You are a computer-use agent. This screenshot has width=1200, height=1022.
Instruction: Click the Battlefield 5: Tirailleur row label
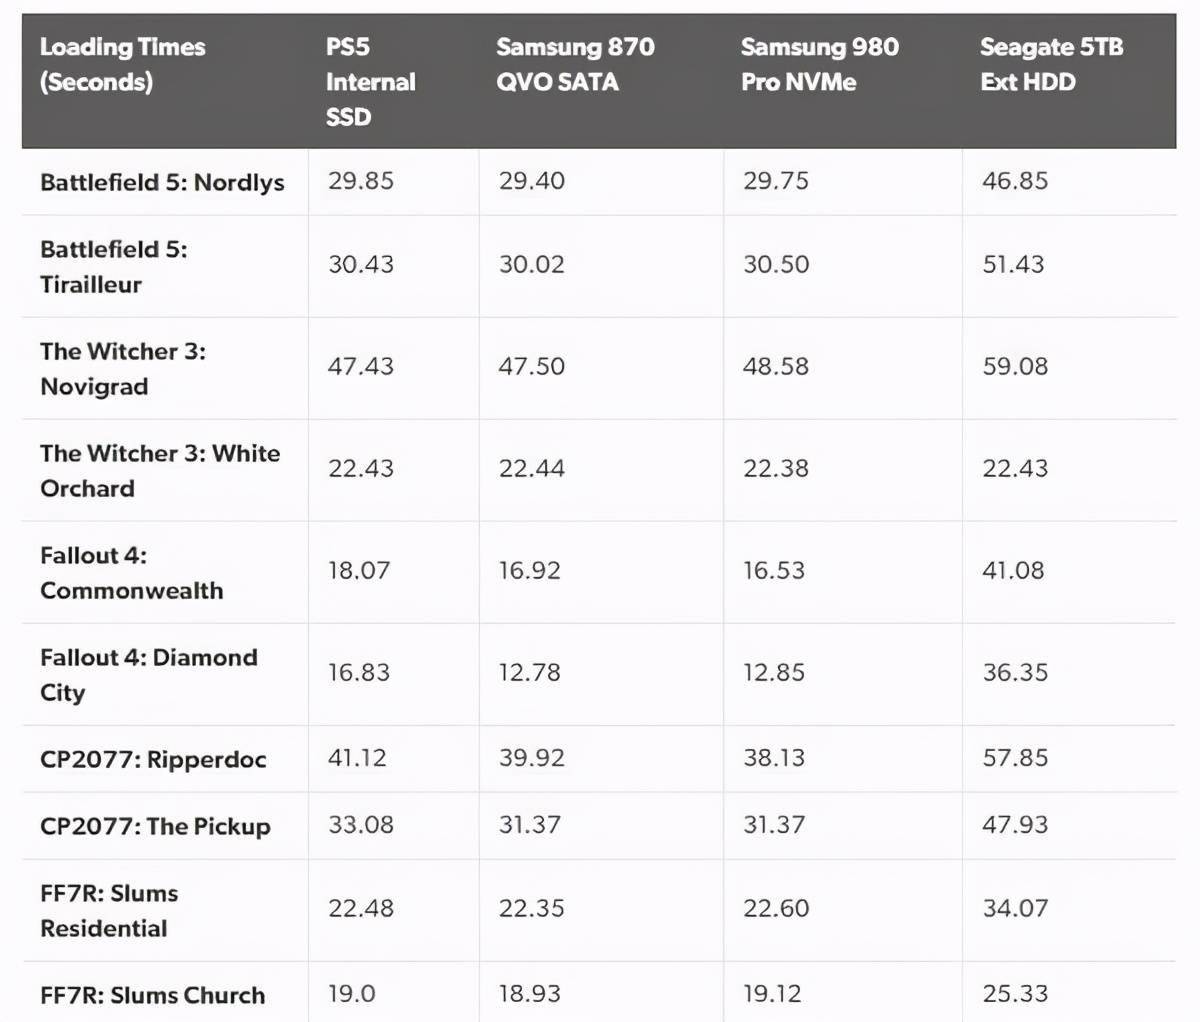pyautogui.click(x=114, y=266)
